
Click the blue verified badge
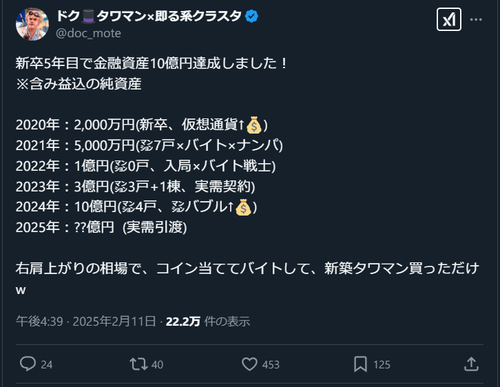coord(252,16)
